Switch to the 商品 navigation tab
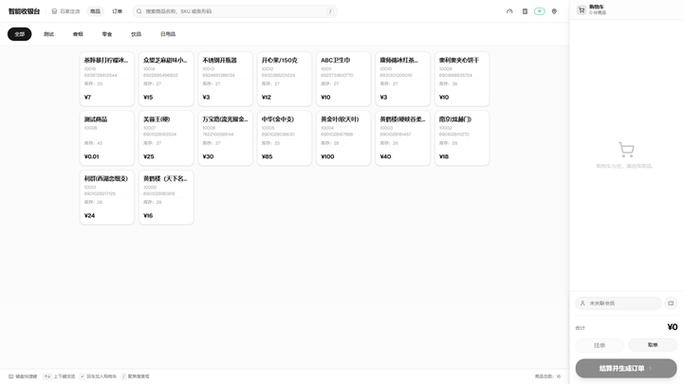The height and width of the screenshot is (384, 683). (95, 11)
